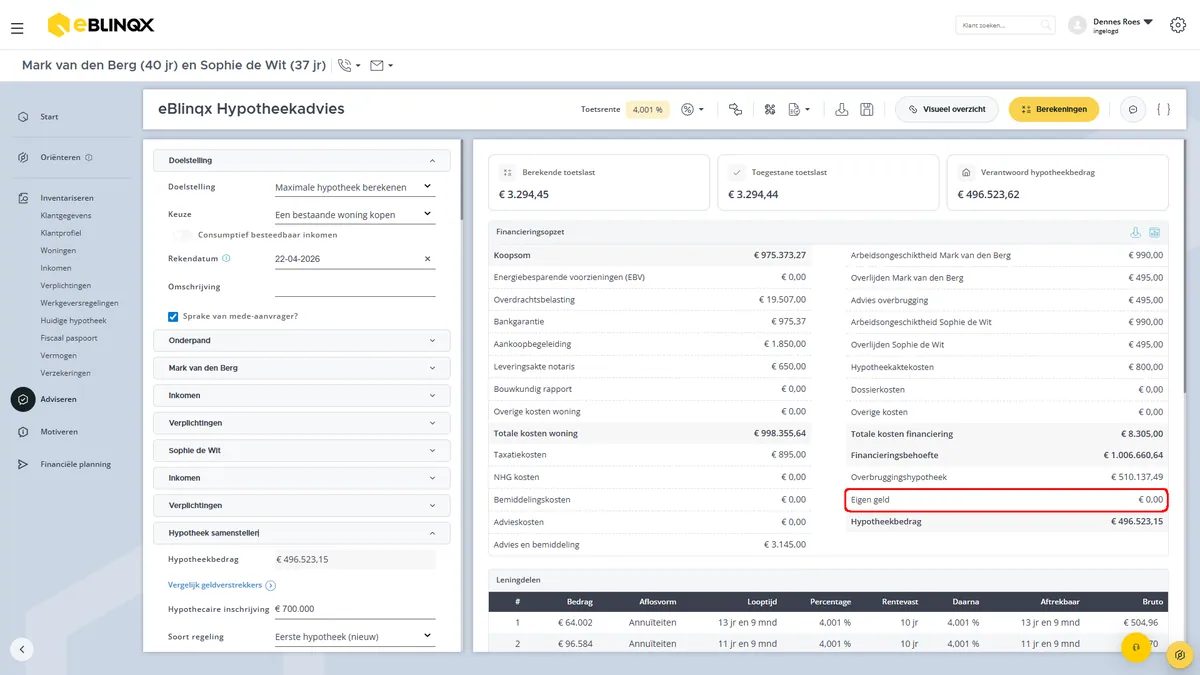Click the curly braces icon

coord(1163,109)
